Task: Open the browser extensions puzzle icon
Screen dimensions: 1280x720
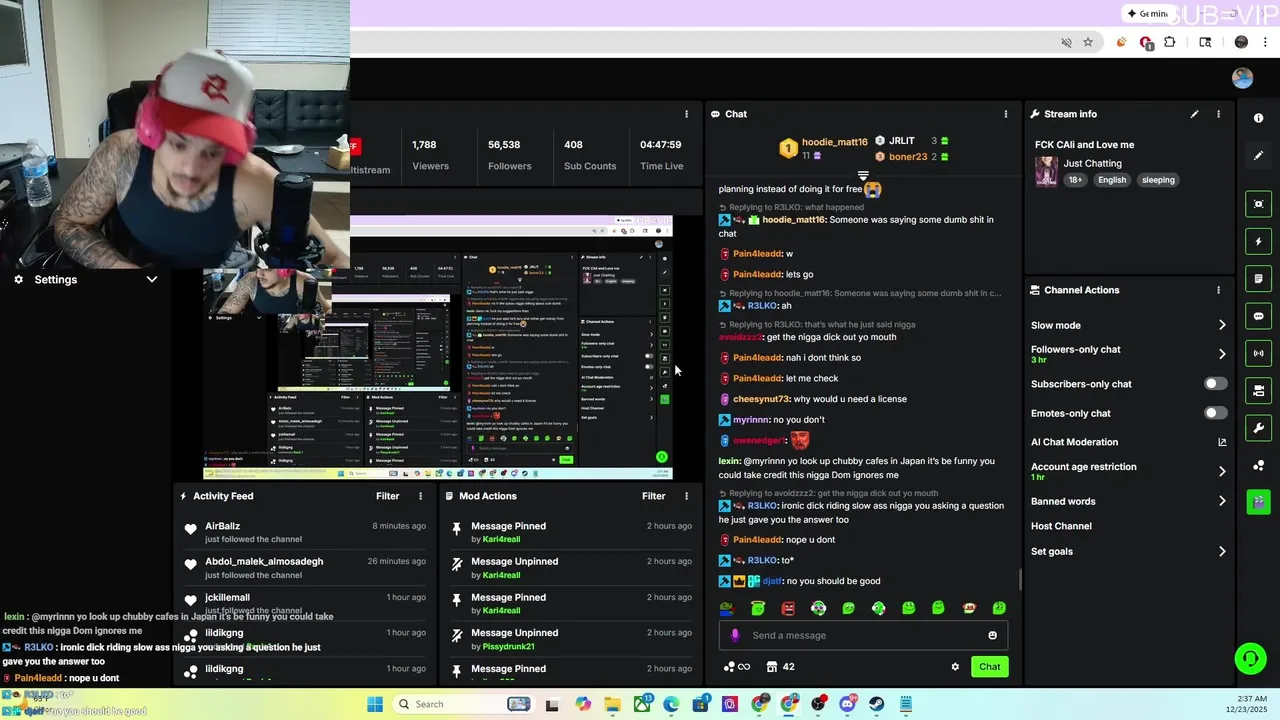Action: [x=1170, y=43]
